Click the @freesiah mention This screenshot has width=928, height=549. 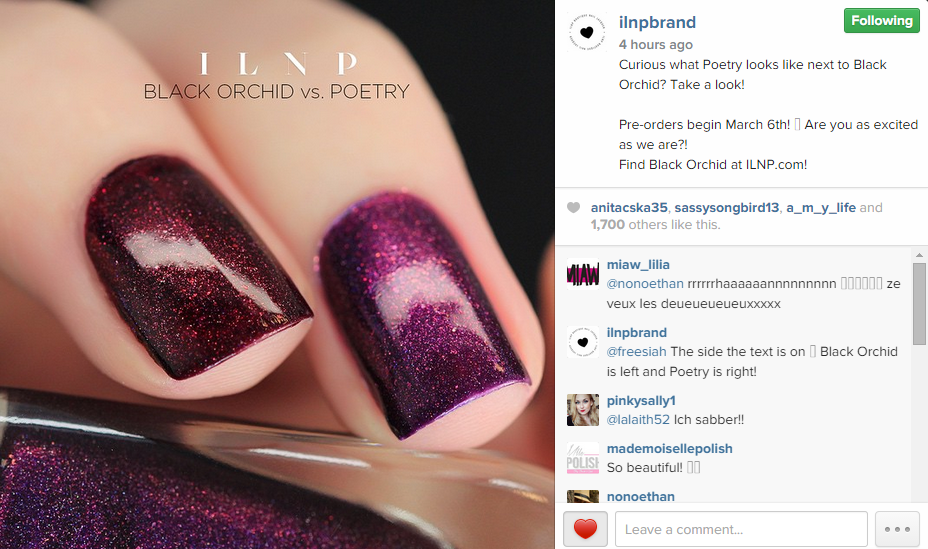tap(636, 352)
